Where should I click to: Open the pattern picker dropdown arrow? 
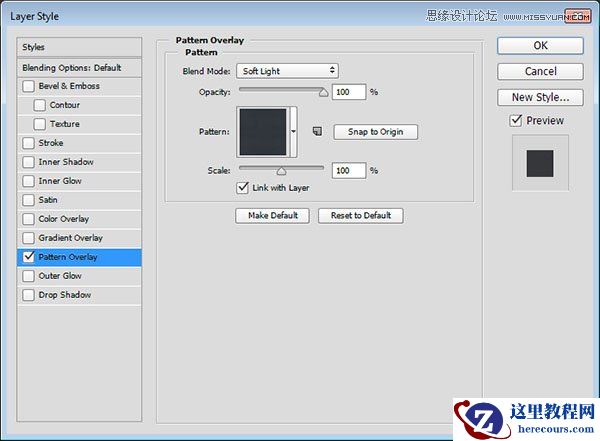coord(293,132)
